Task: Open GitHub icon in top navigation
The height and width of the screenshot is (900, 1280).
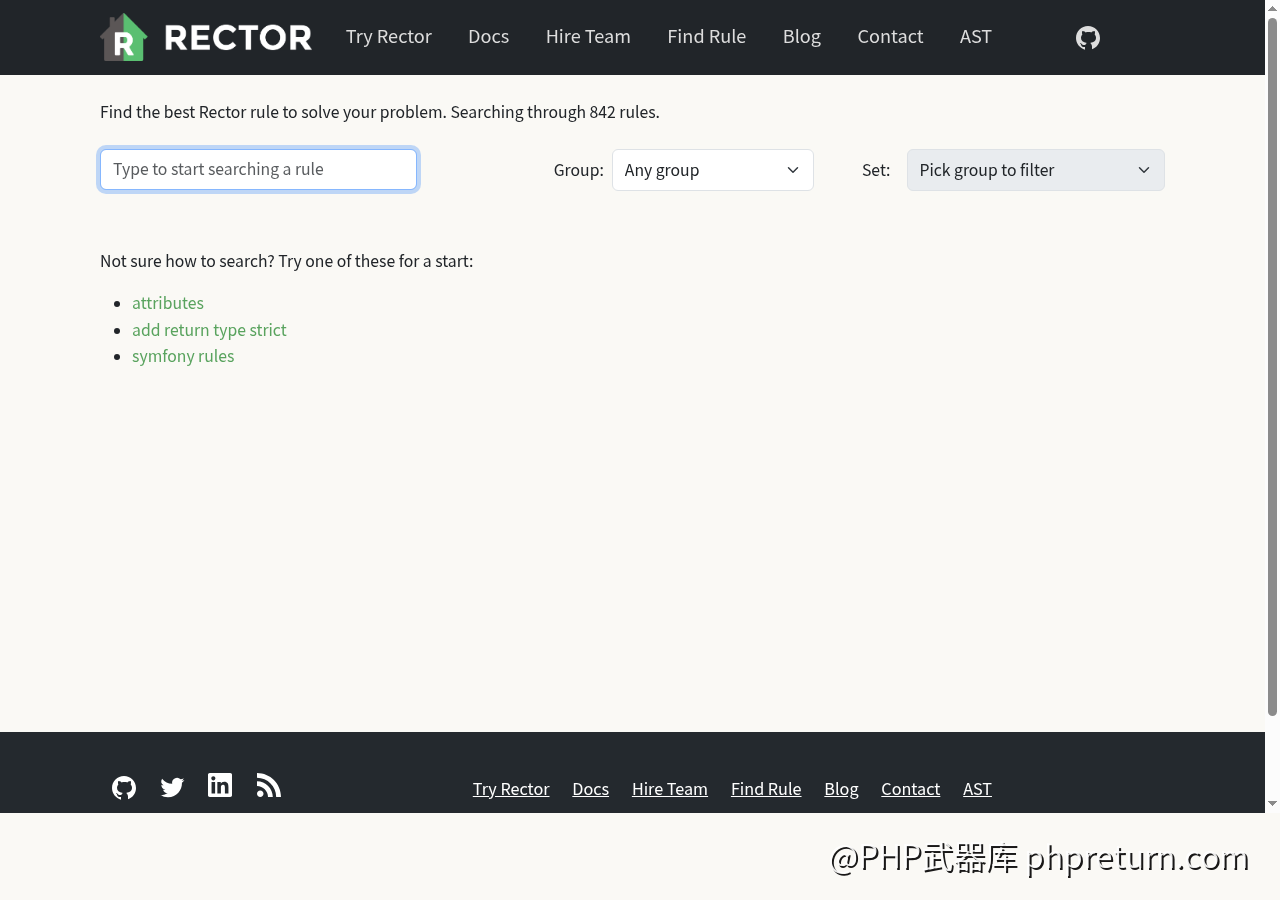Action: point(1088,38)
